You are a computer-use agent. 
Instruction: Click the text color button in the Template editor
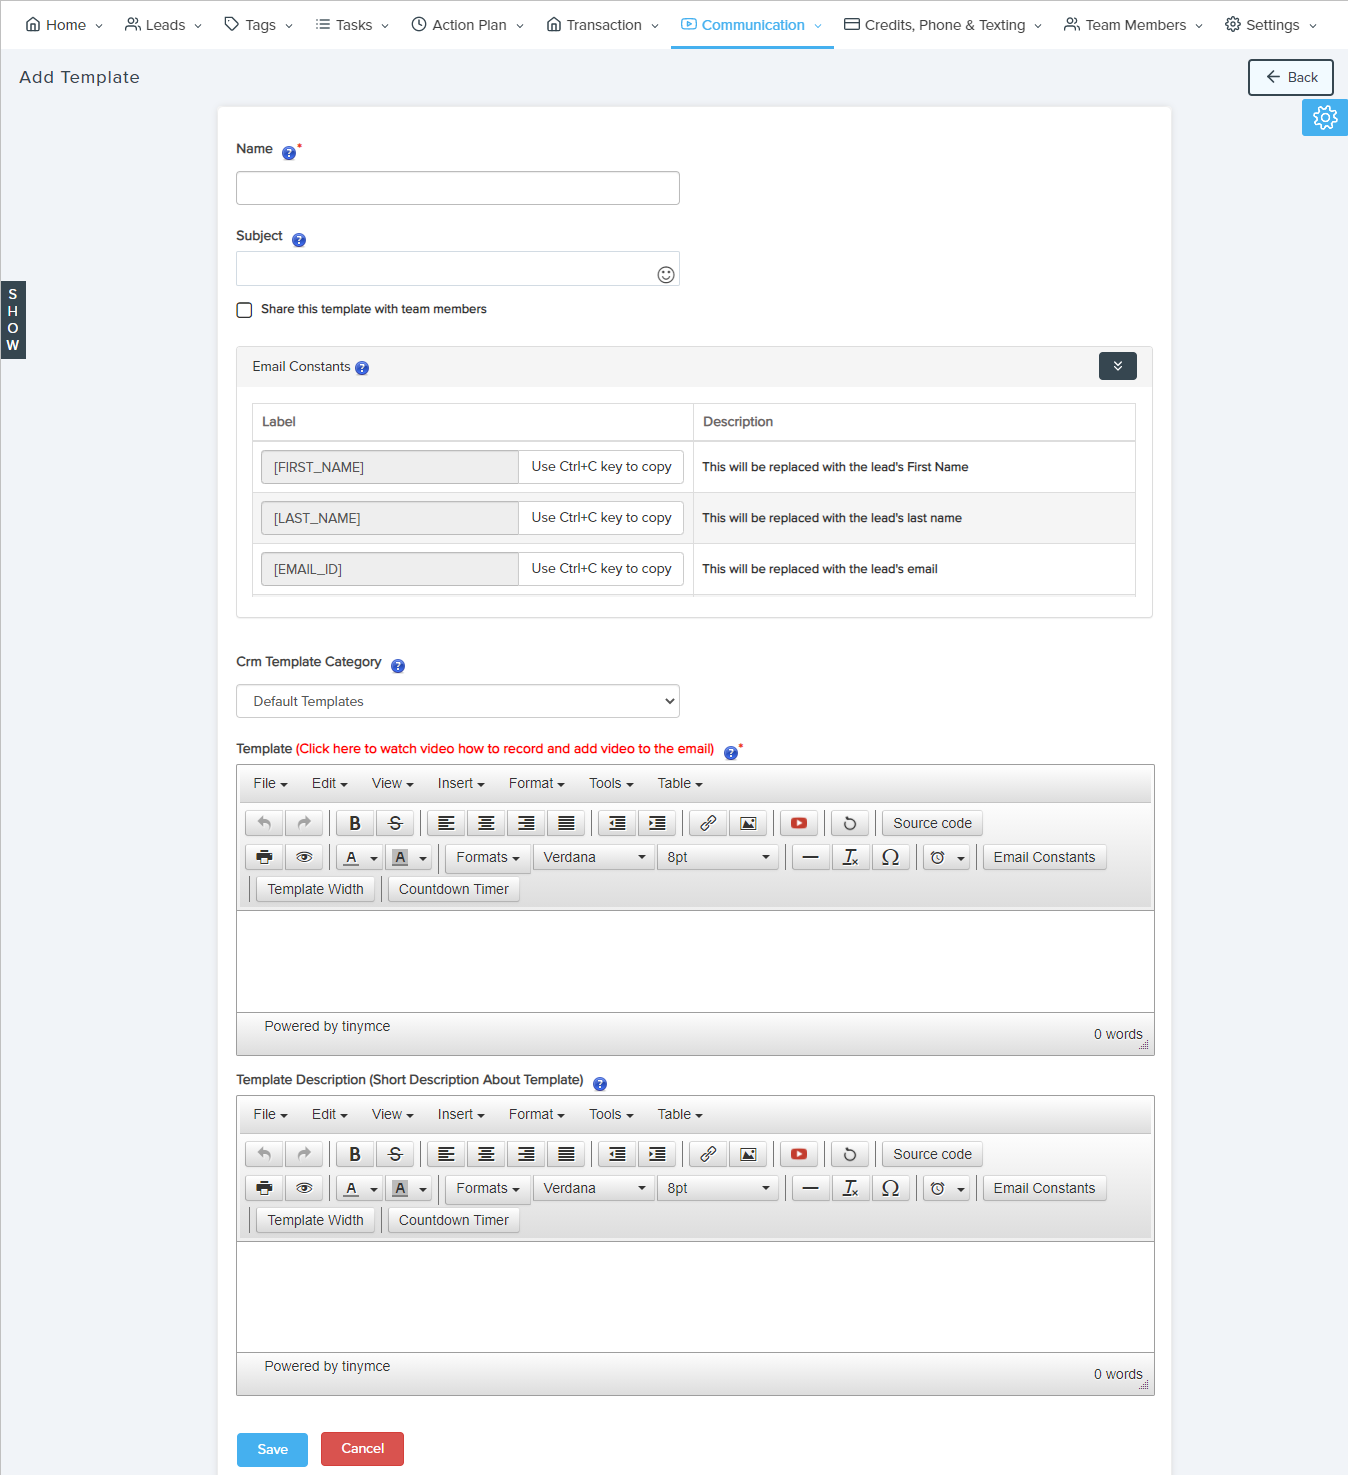351,857
